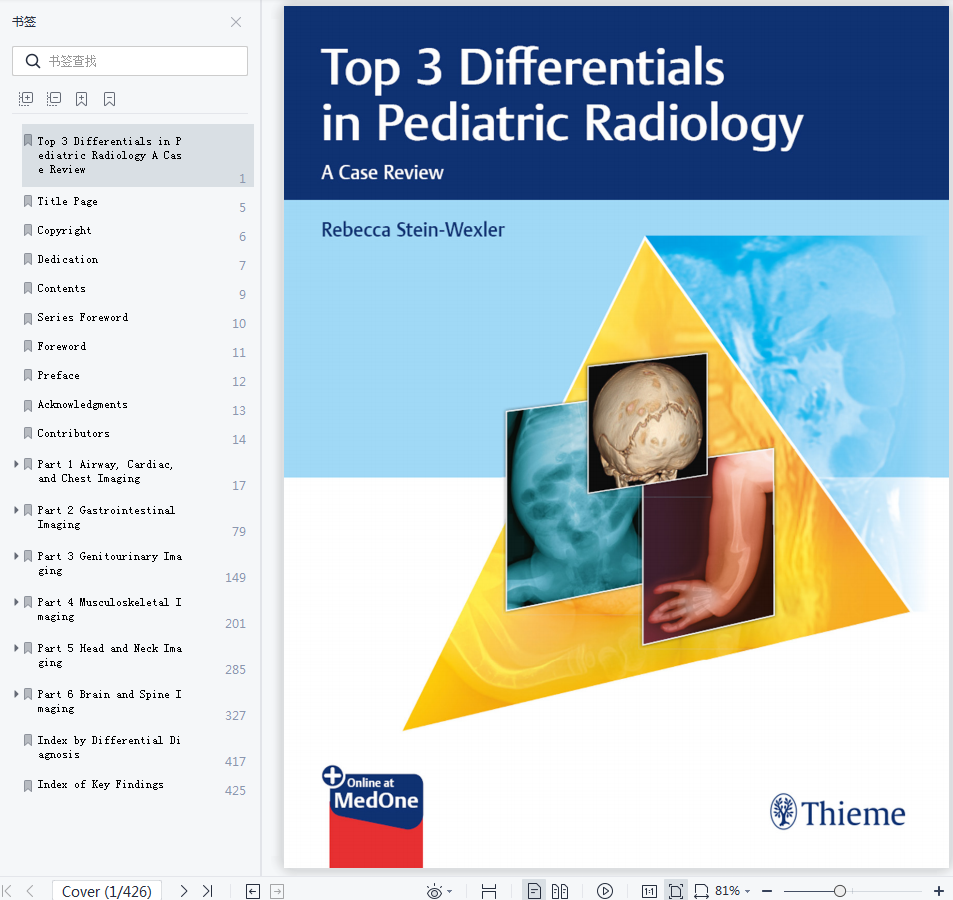The height and width of the screenshot is (900, 953).
Task: Click page number 149 for Part 3
Action: click(x=235, y=577)
